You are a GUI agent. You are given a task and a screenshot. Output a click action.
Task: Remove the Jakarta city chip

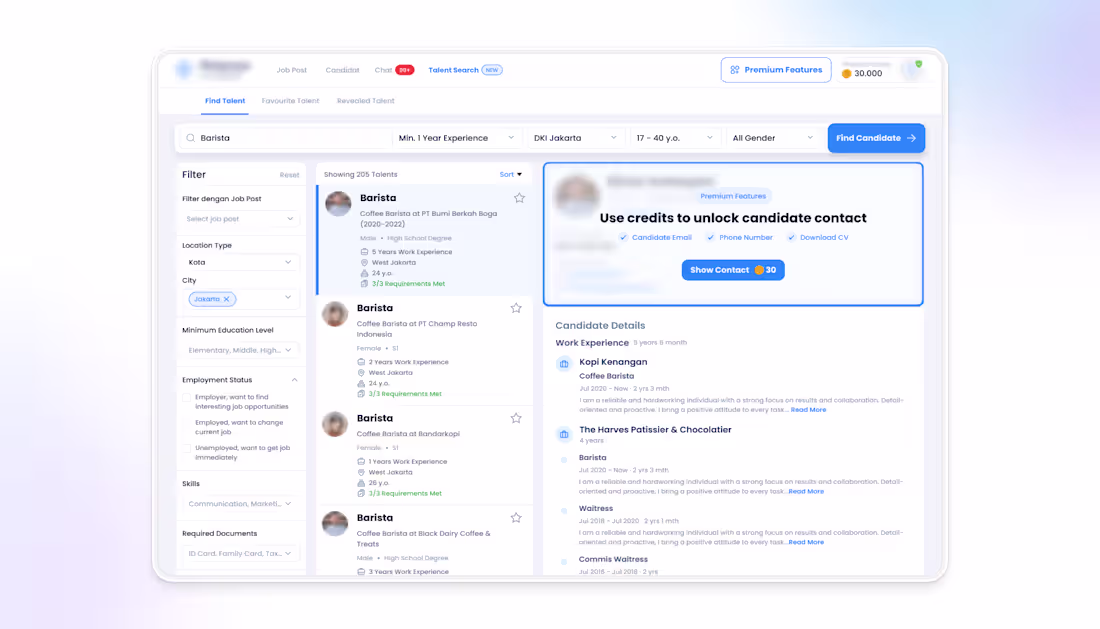pos(227,299)
